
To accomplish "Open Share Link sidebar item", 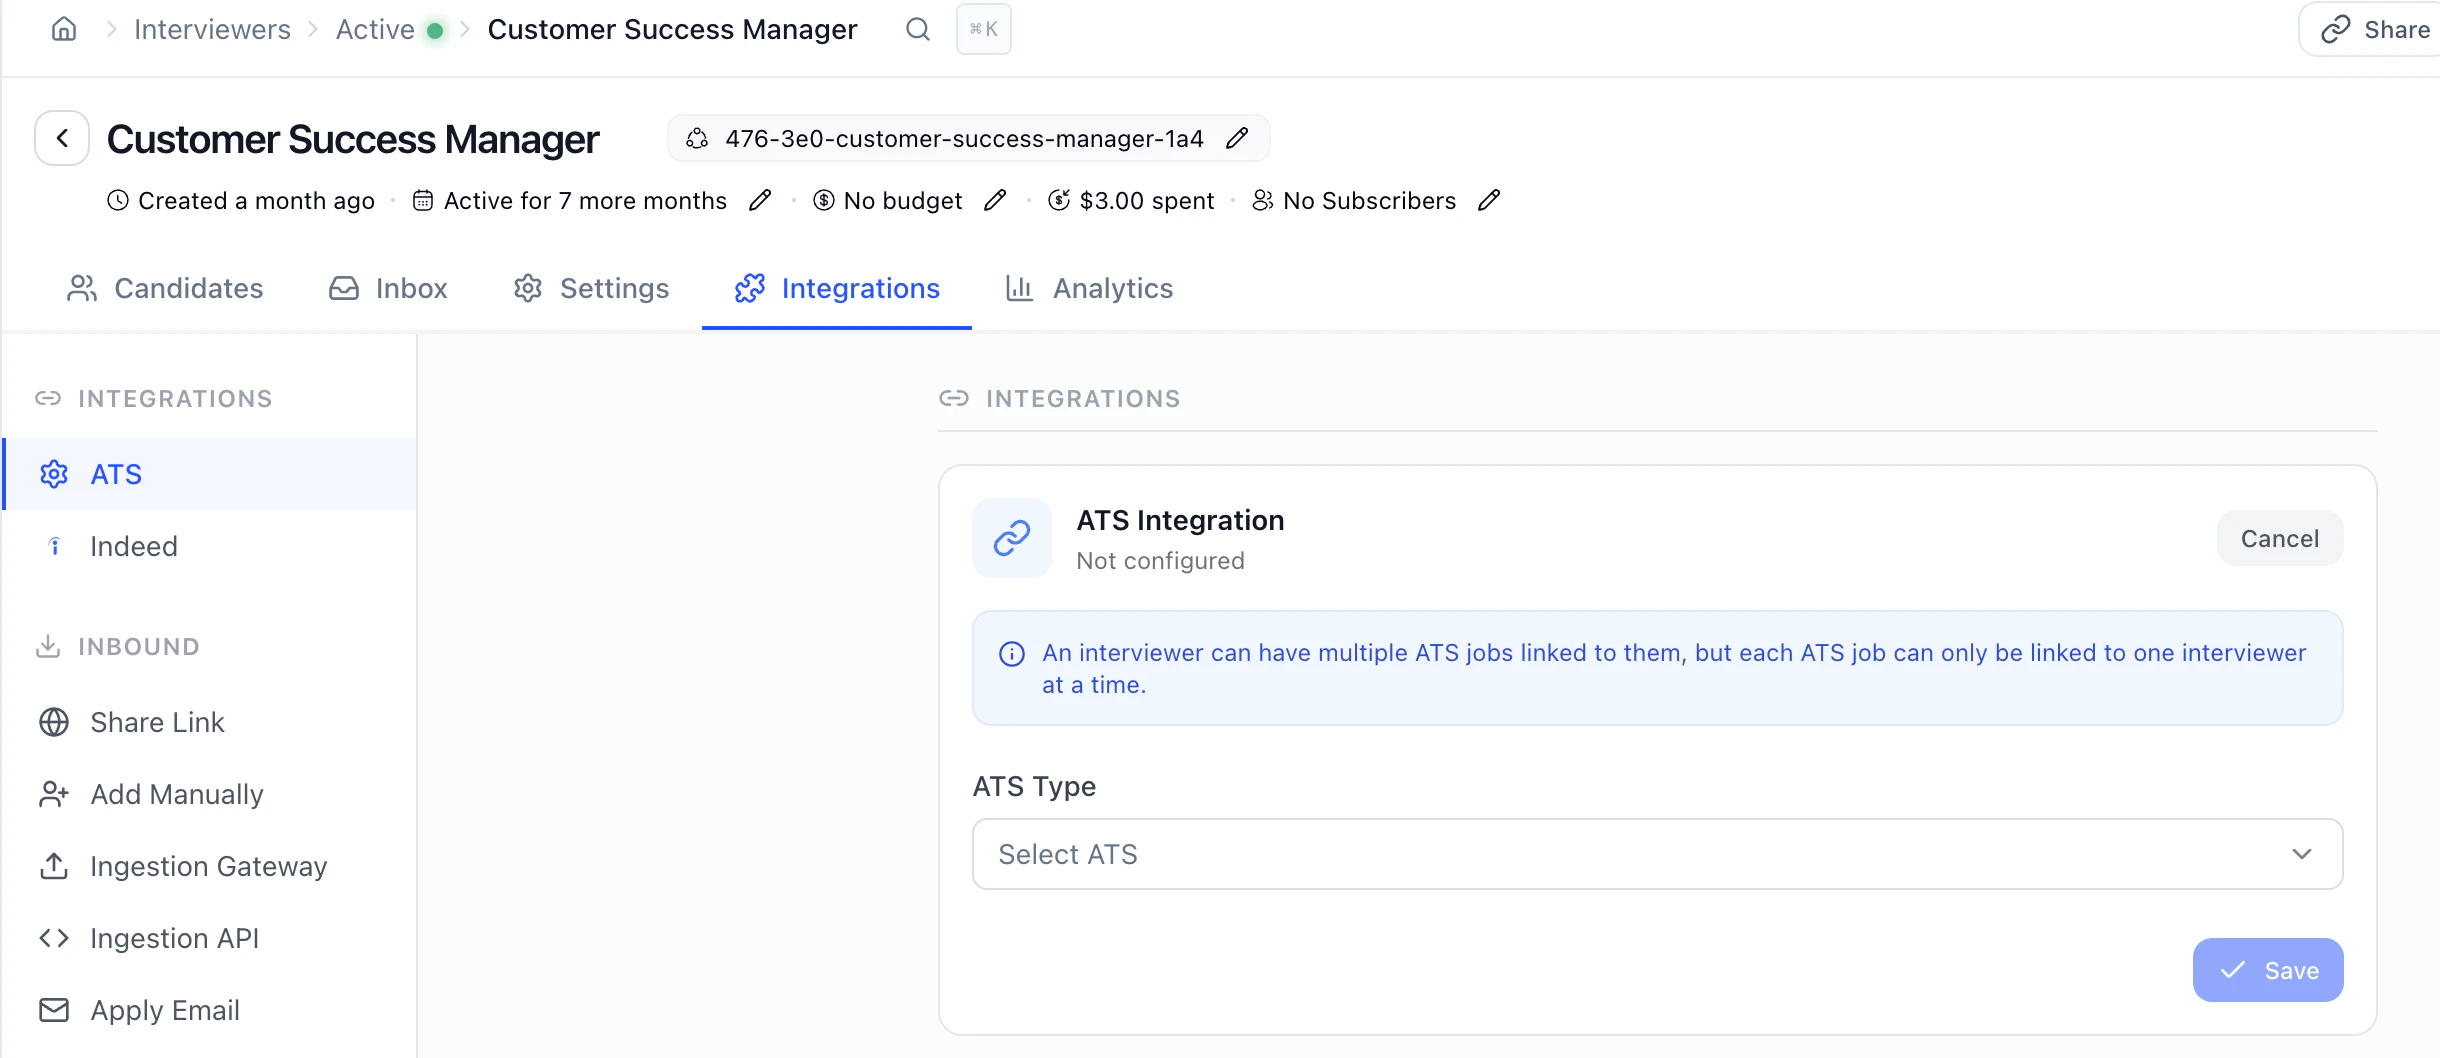I will [x=210, y=722].
